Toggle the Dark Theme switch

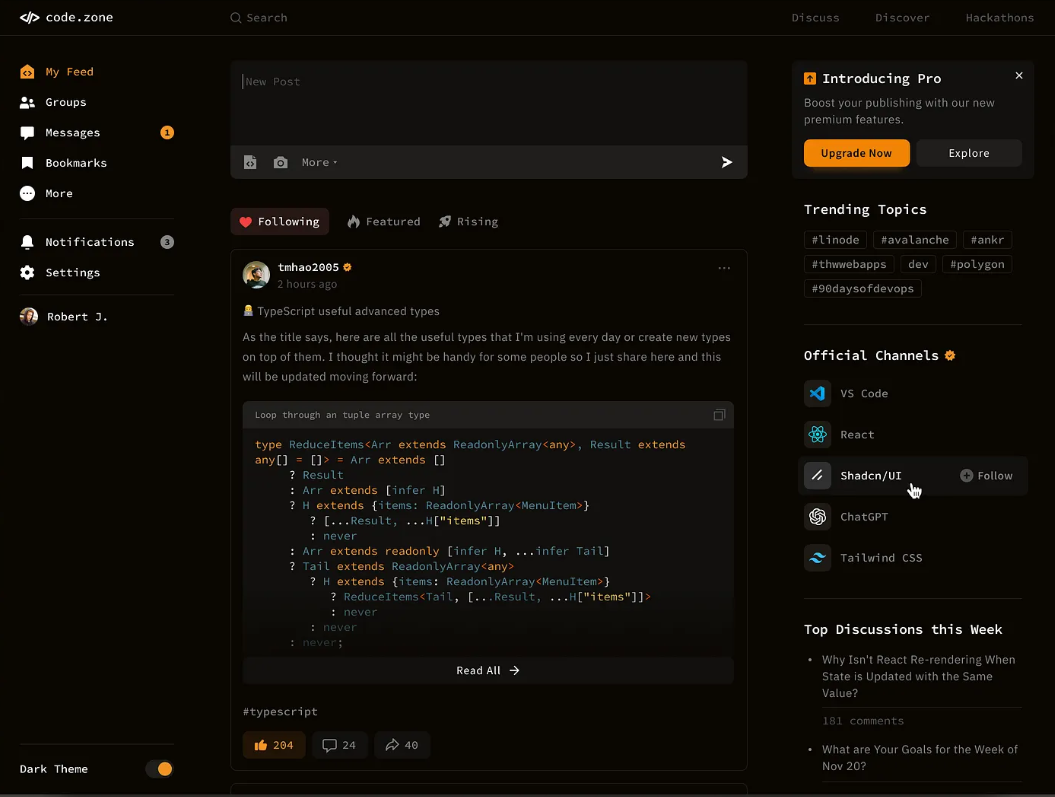pyautogui.click(x=159, y=769)
